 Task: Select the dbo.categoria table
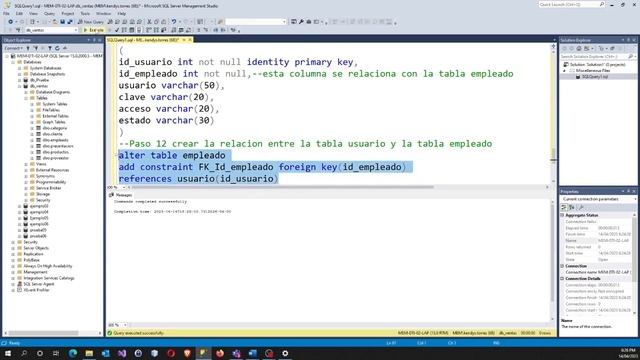[x=54, y=128]
